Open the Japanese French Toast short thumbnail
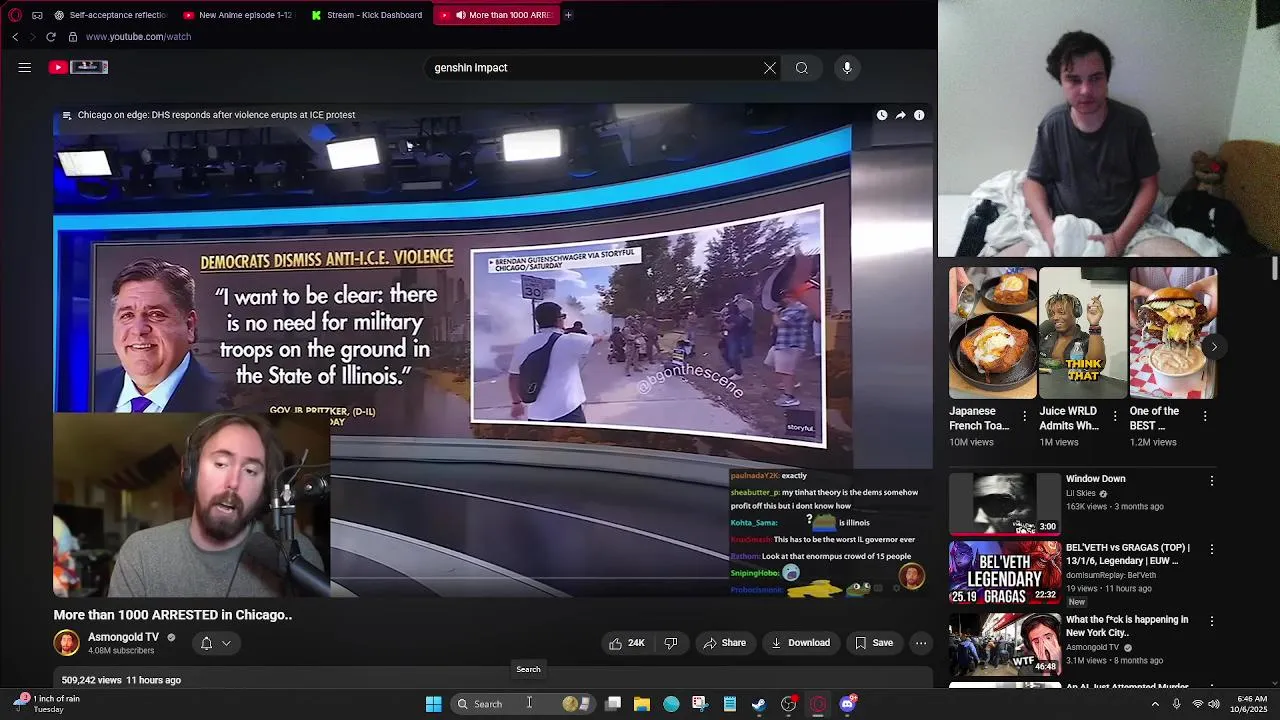Viewport: 1280px width, 720px height. tap(993, 333)
